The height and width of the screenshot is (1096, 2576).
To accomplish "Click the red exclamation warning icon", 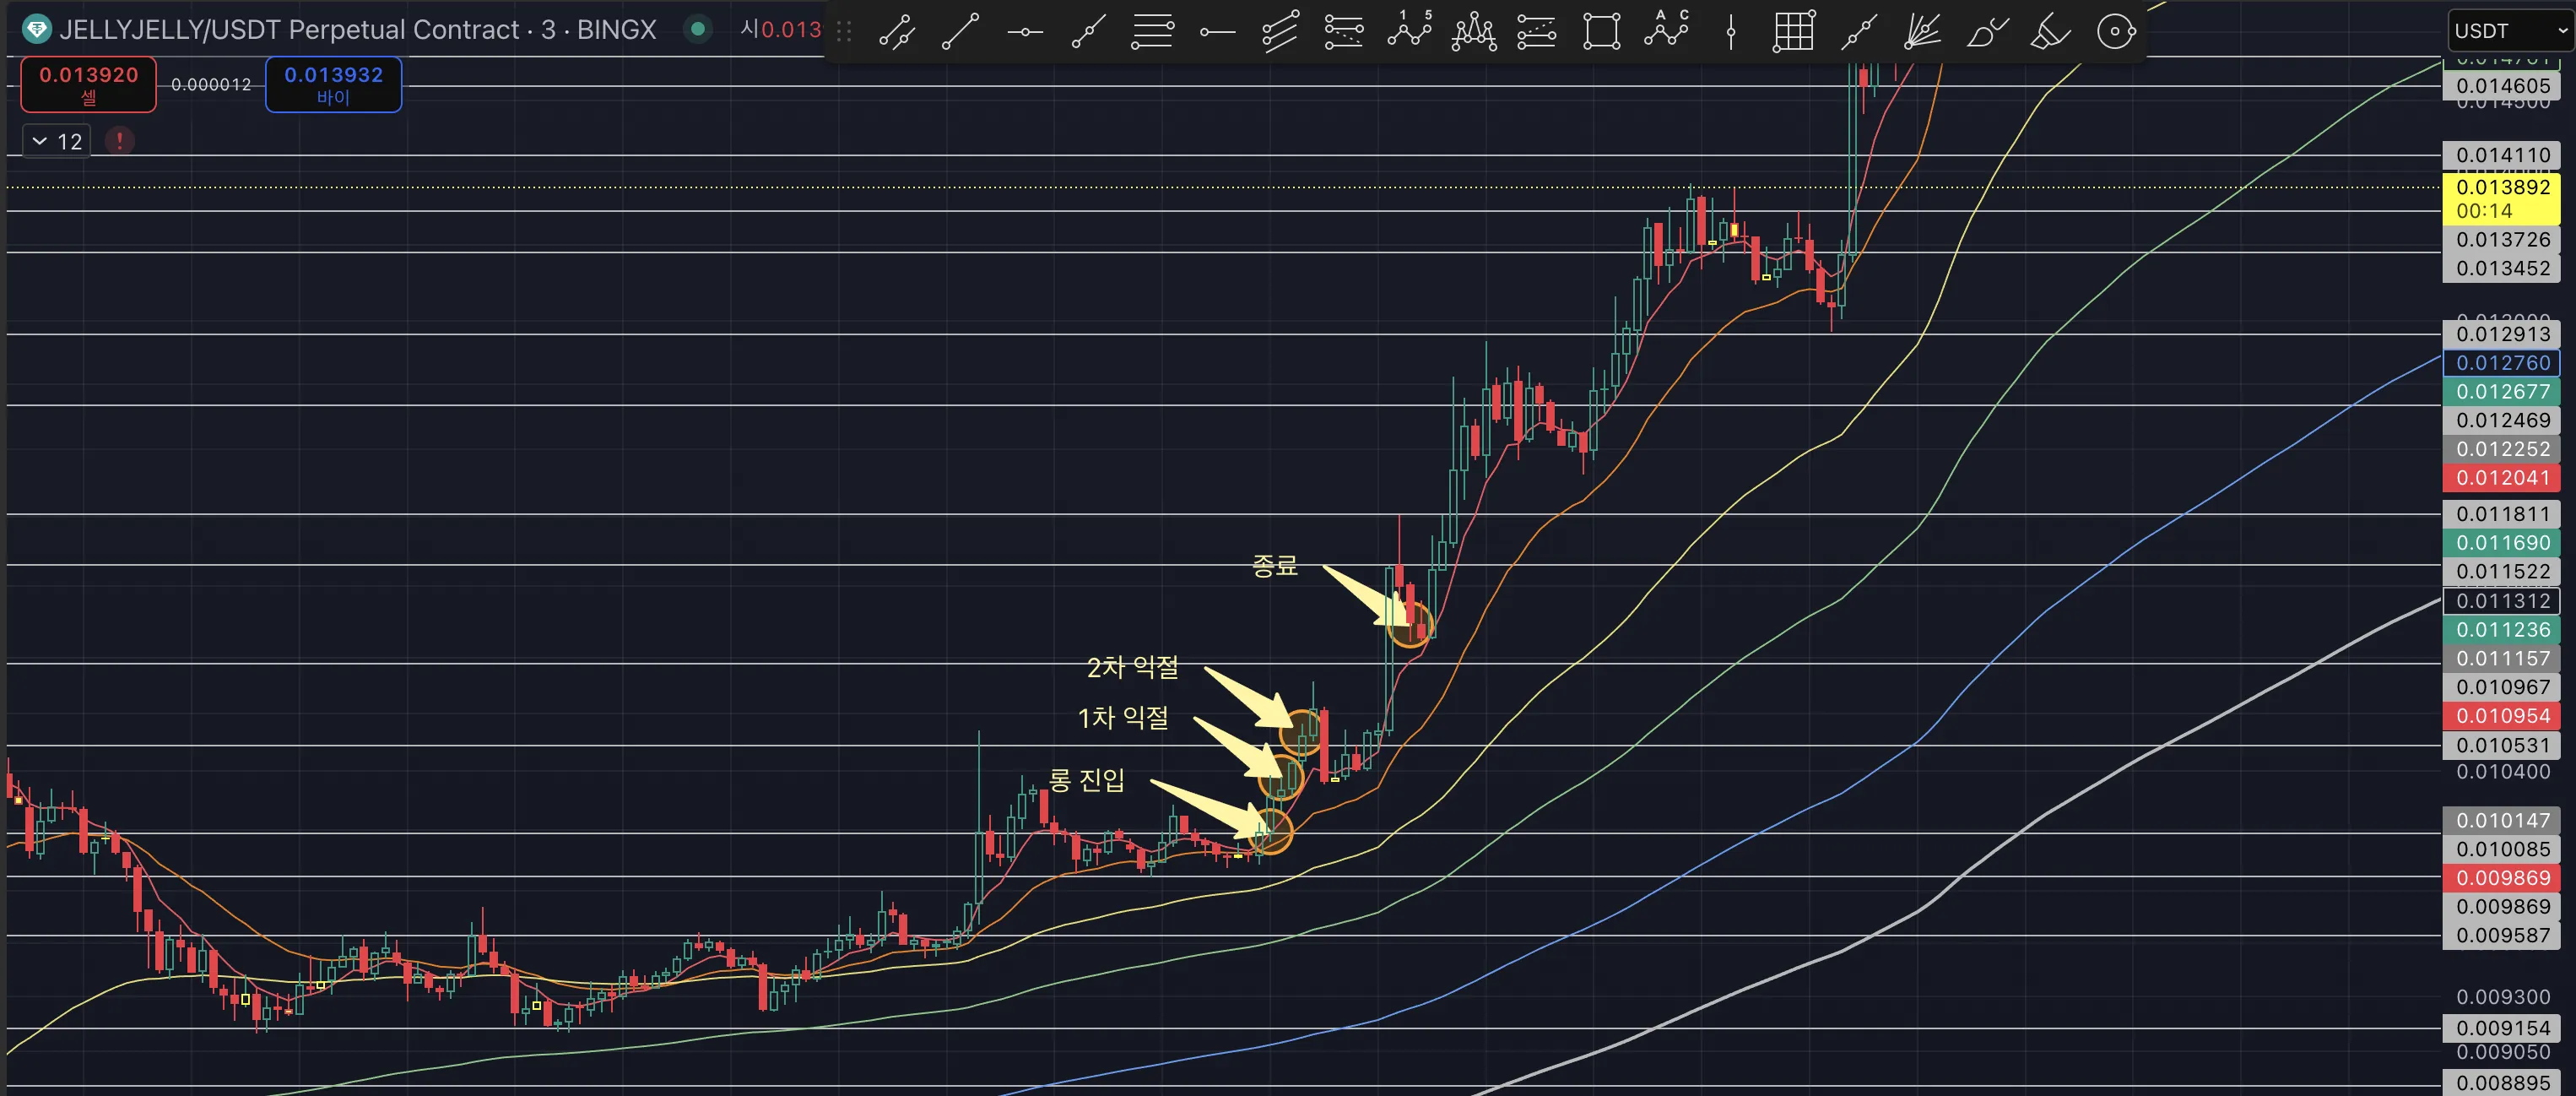I will tap(119, 141).
